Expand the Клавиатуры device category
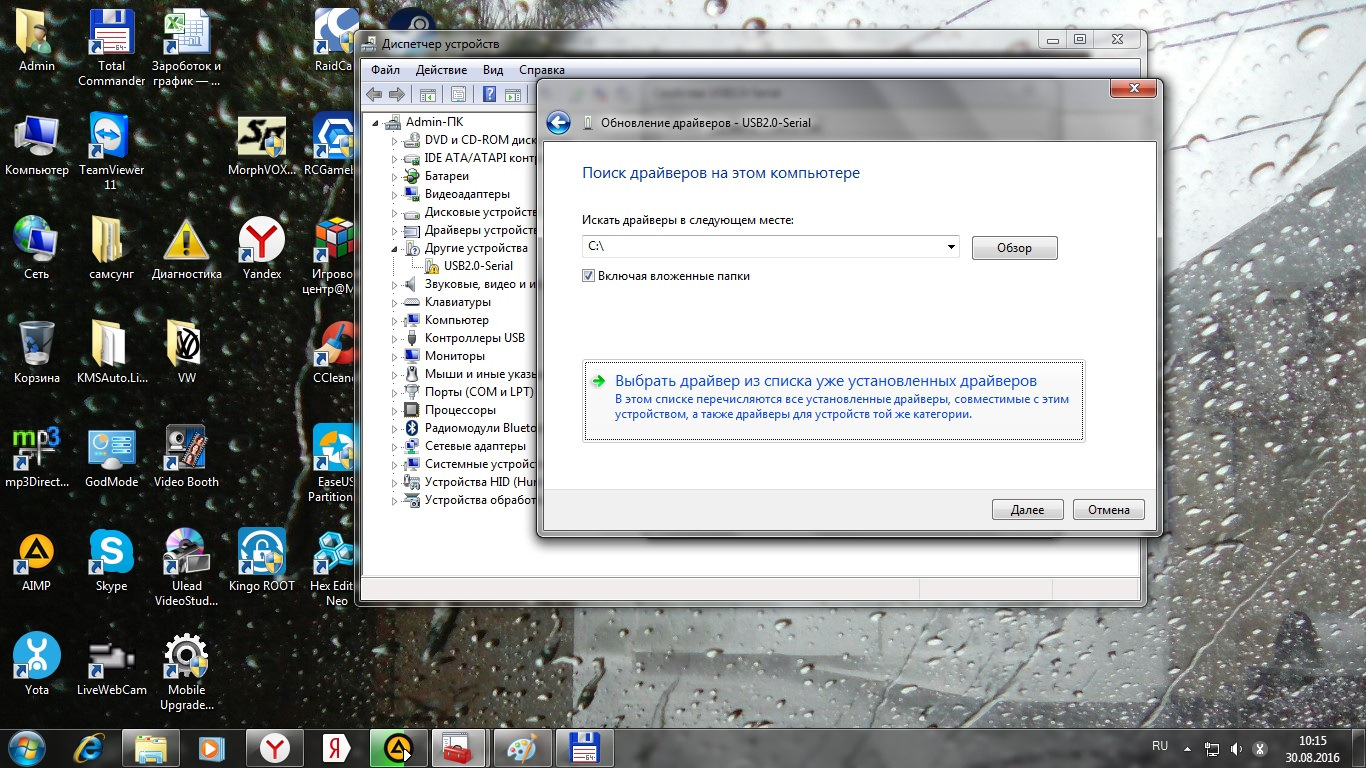 pos(396,302)
